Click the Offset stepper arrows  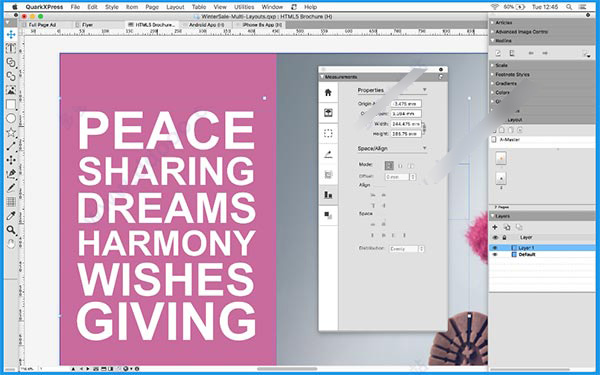tap(412, 177)
